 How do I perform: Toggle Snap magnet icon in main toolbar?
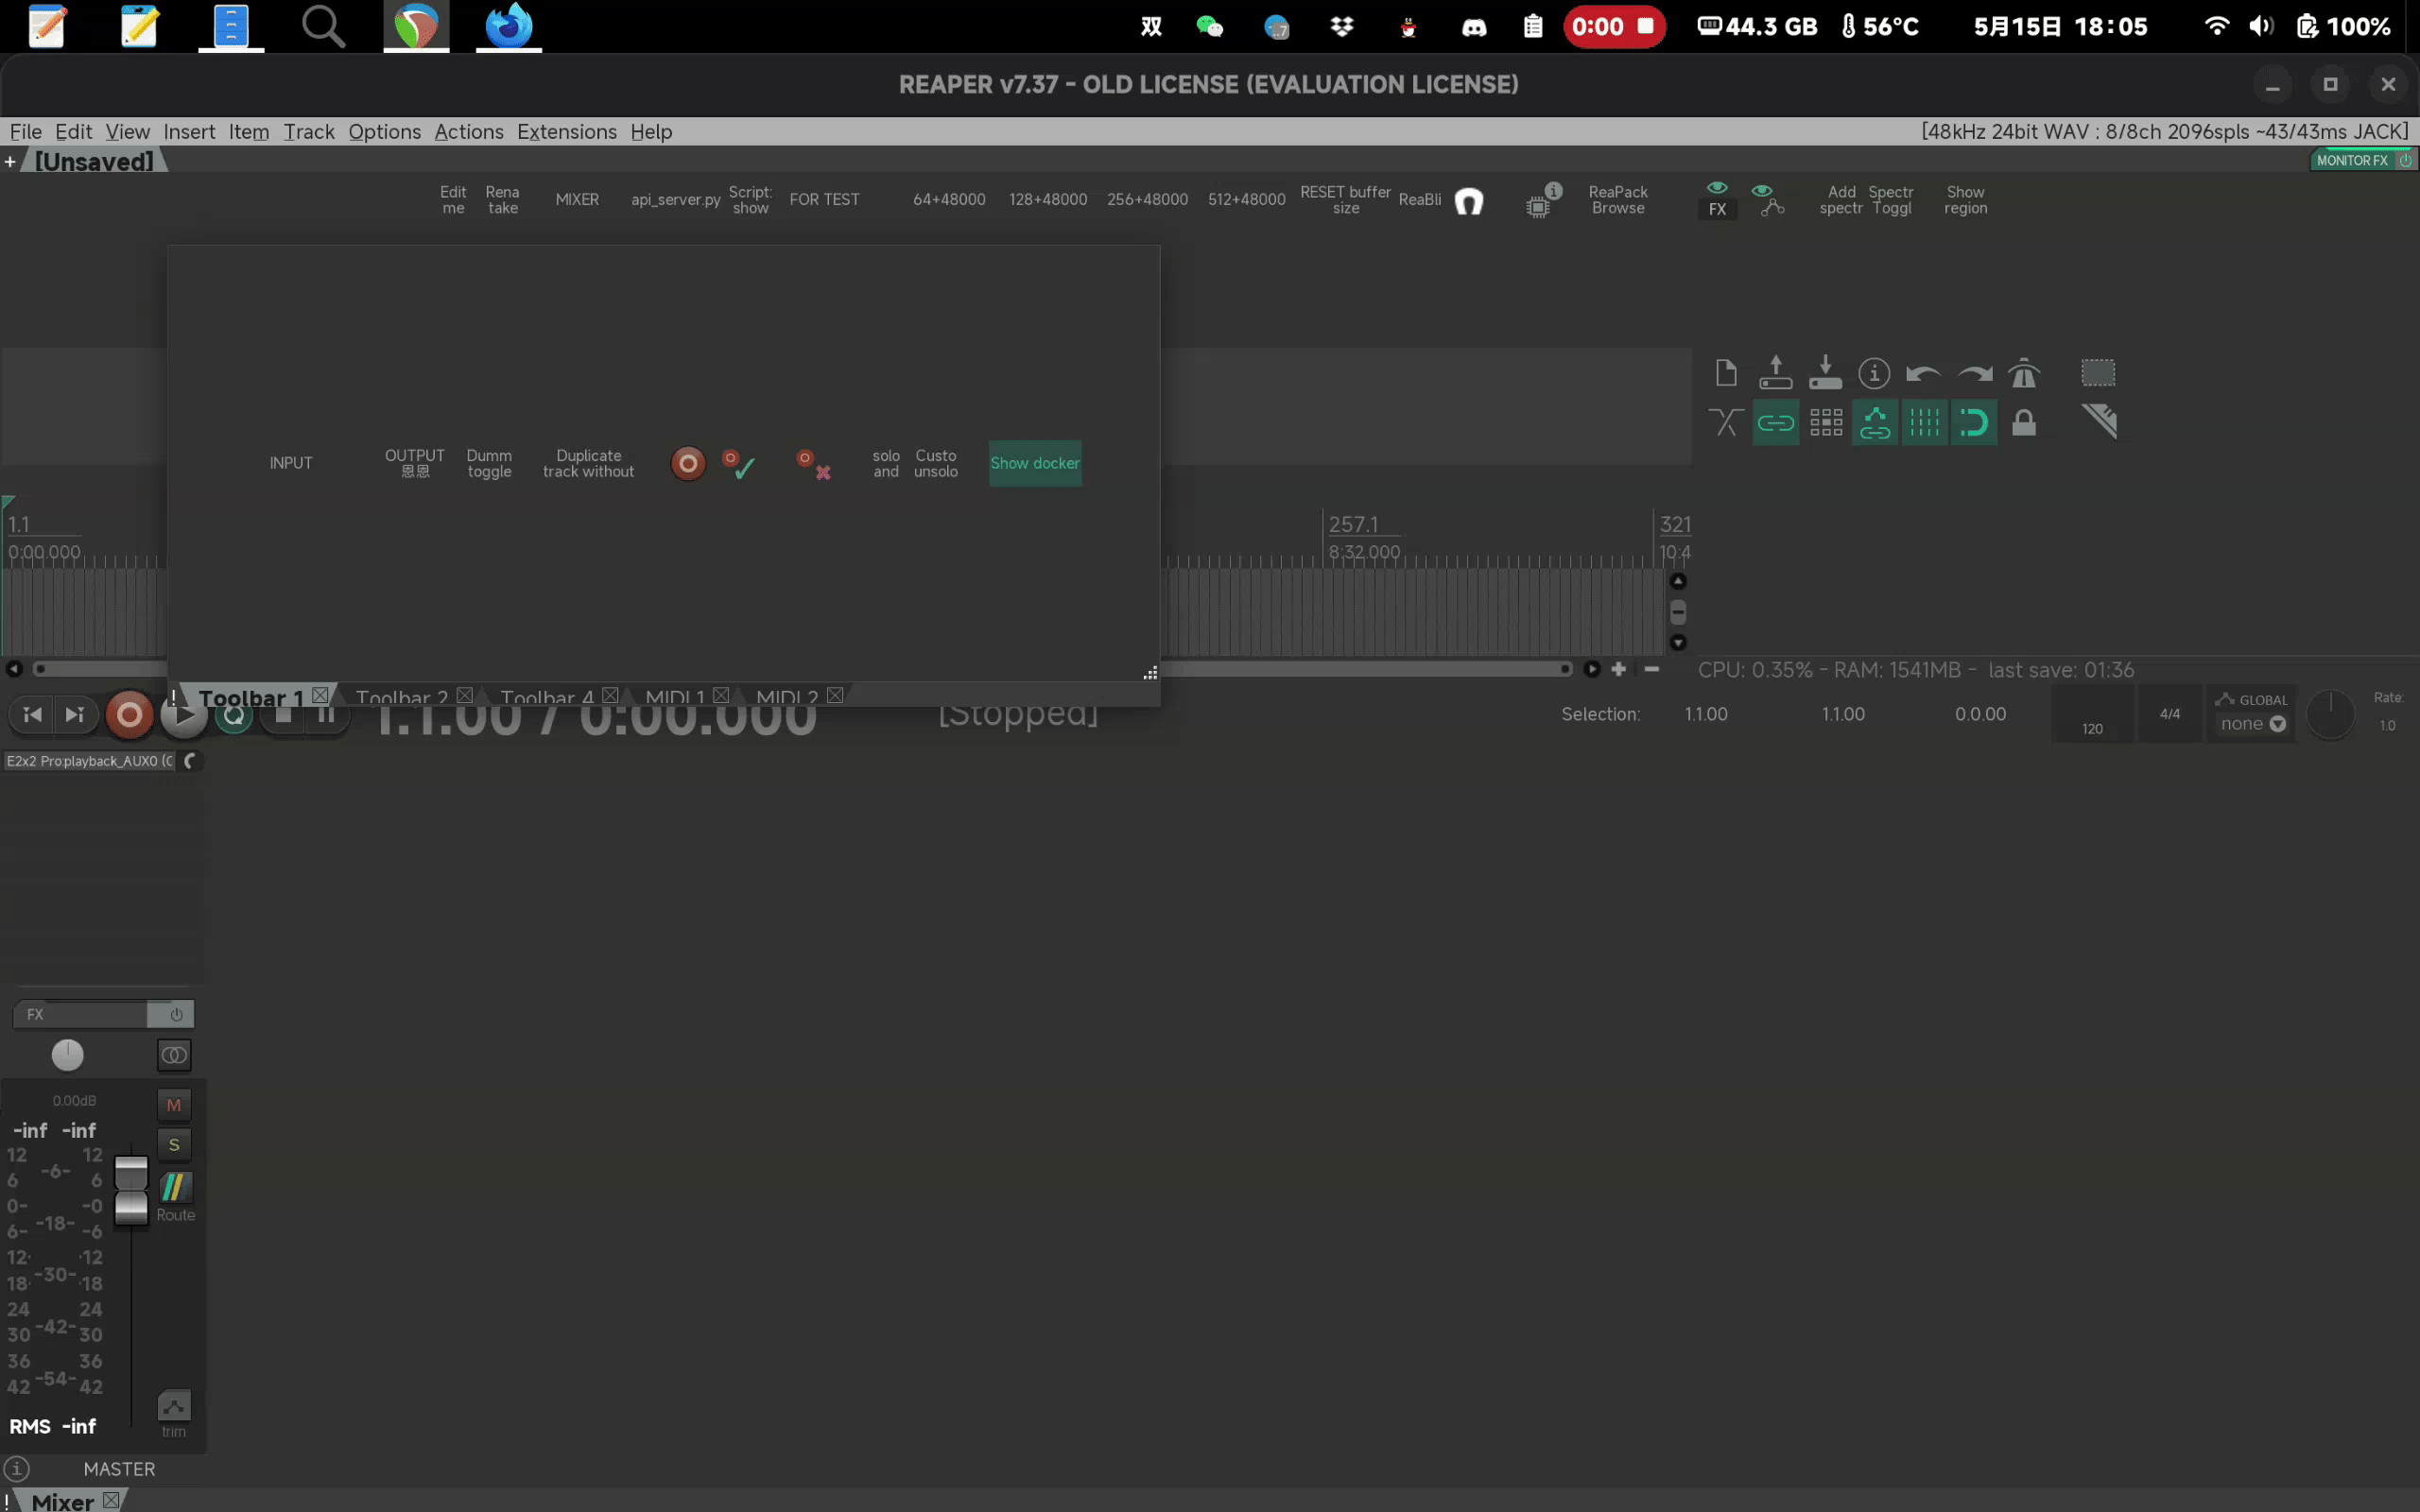[x=1974, y=422]
